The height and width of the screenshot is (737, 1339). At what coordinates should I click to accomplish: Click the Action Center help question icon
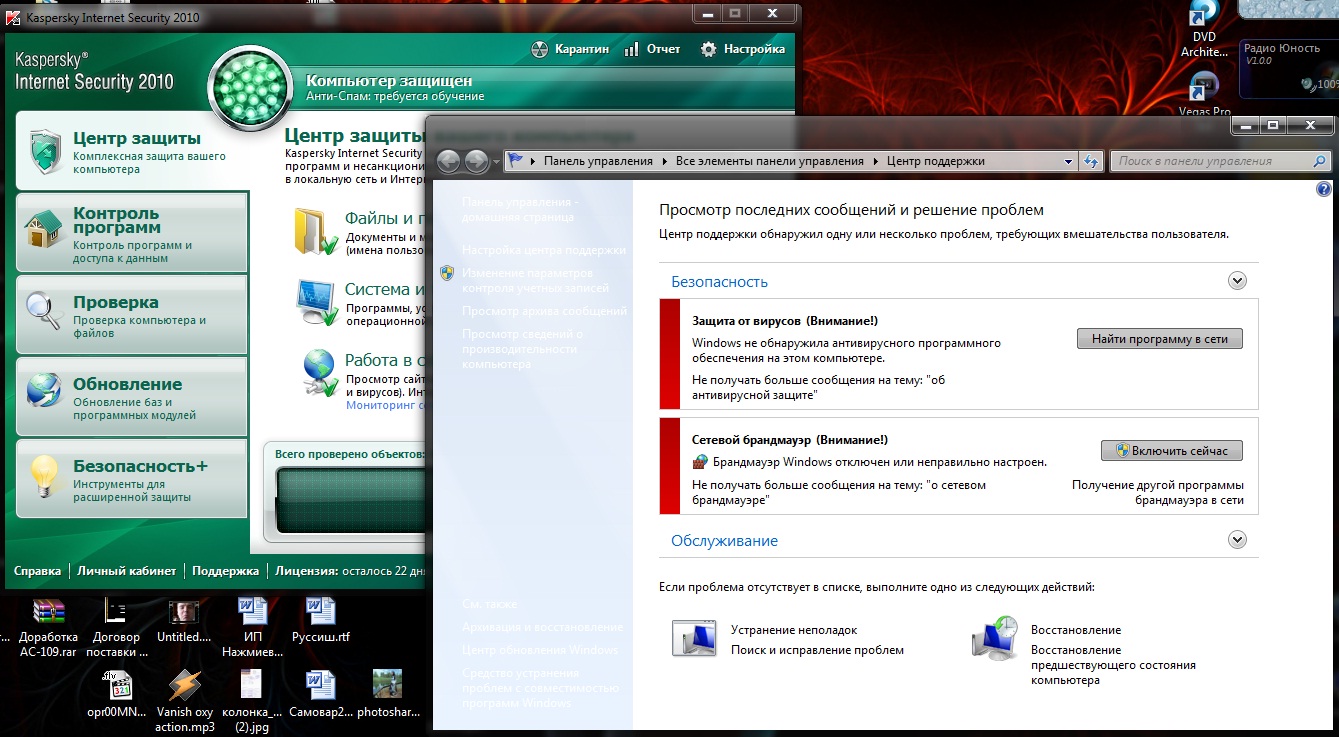click(x=1324, y=188)
